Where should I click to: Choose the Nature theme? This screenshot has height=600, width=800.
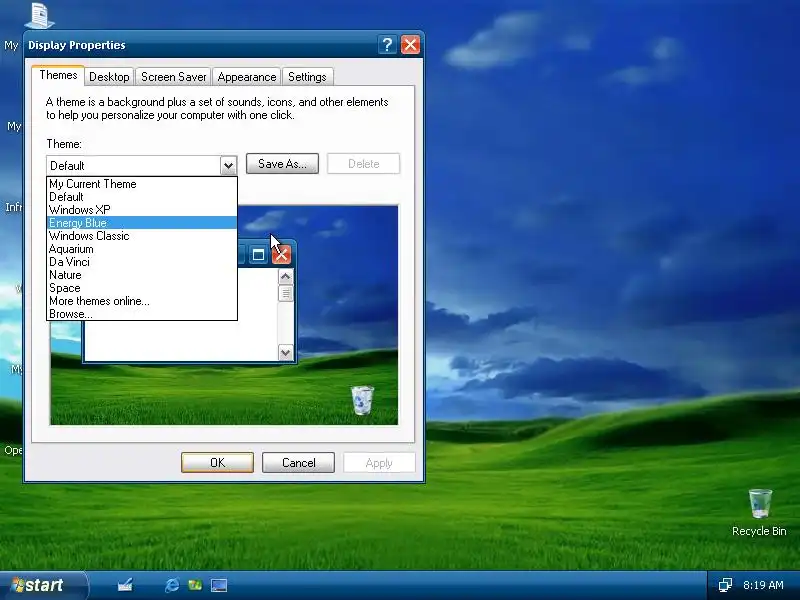(142, 275)
